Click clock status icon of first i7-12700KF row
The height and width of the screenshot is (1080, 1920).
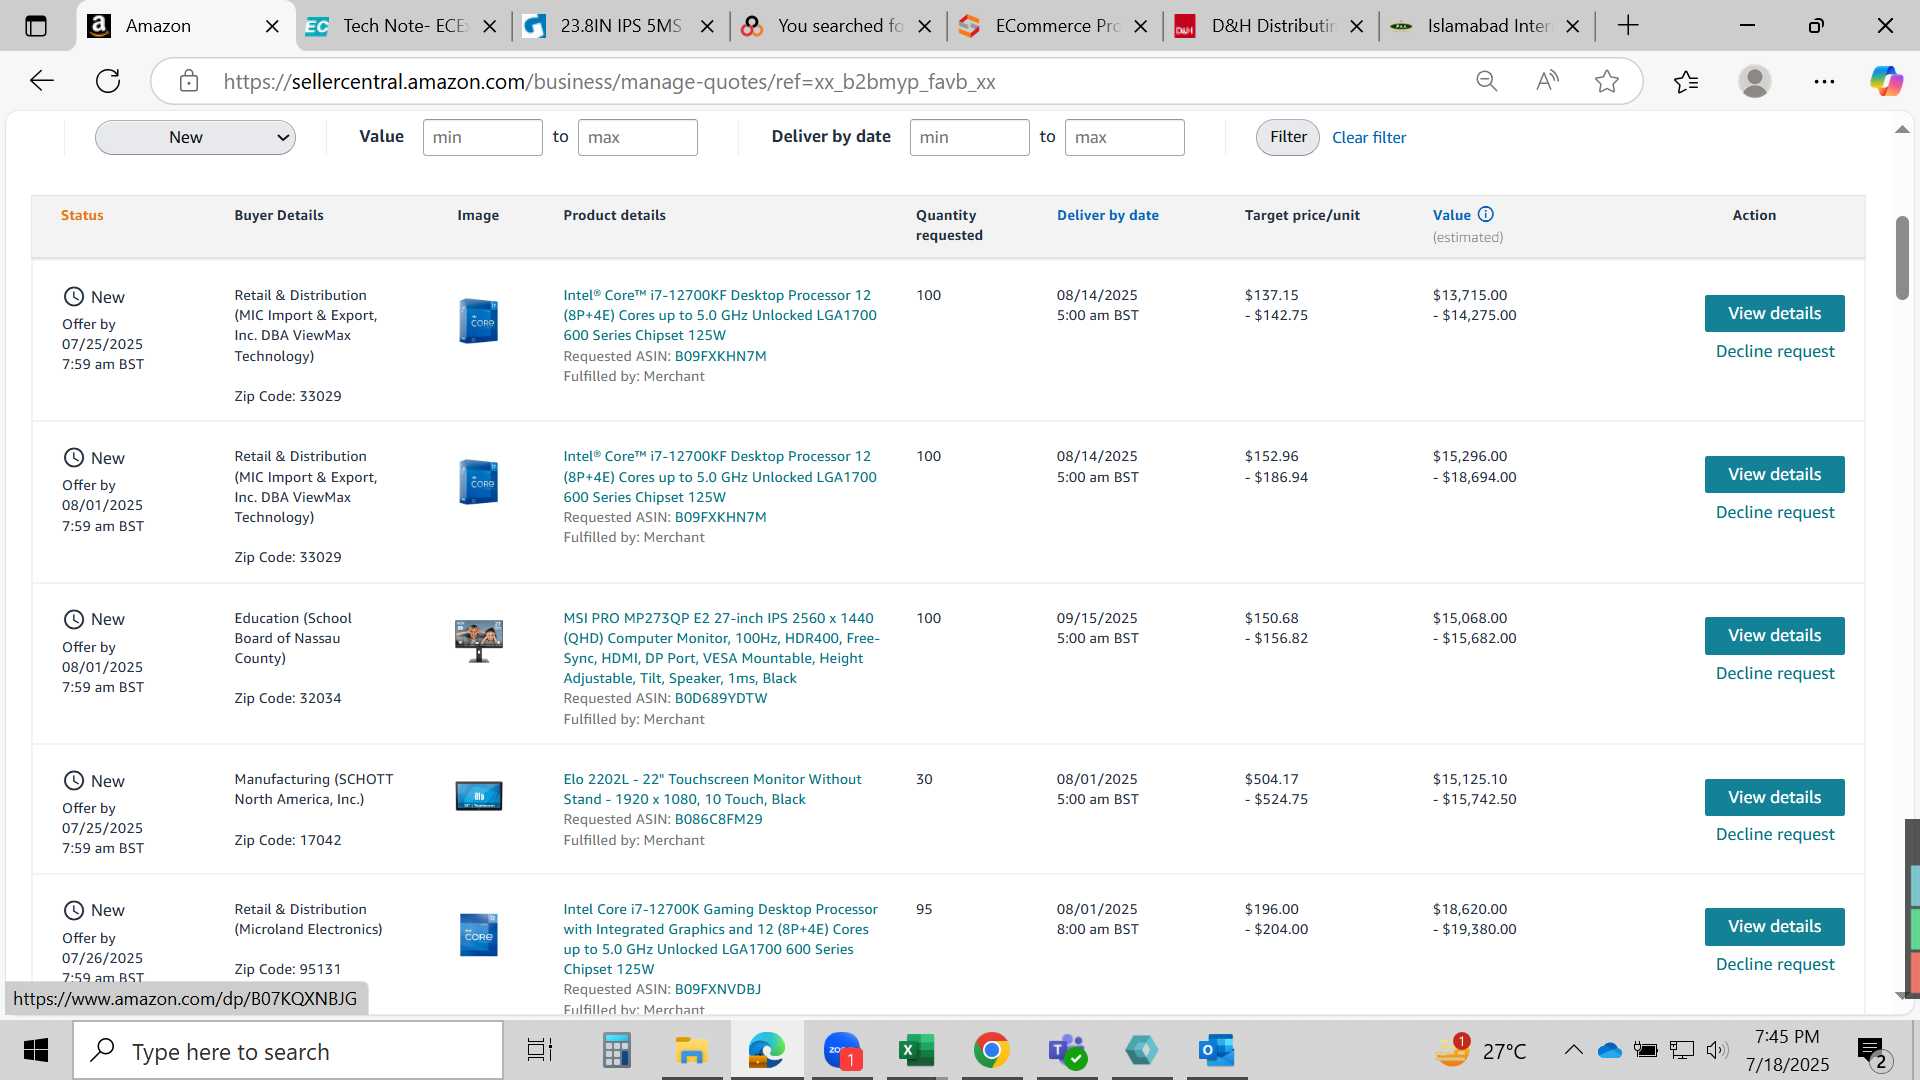(74, 297)
